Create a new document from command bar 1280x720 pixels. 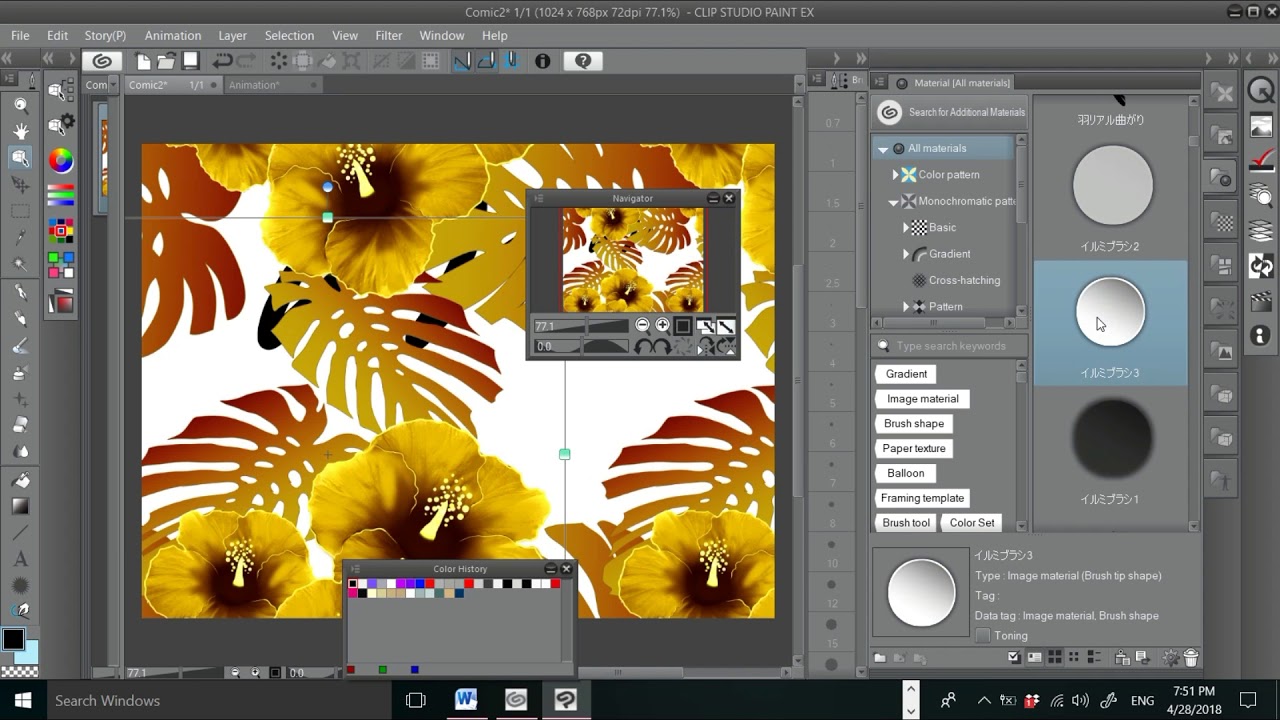pos(143,61)
